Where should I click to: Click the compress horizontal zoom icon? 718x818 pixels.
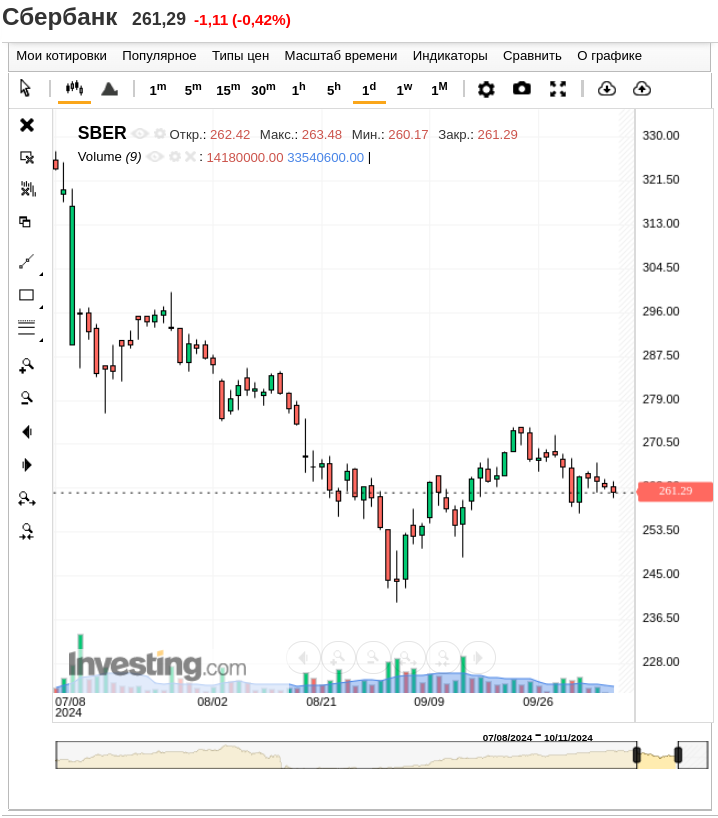click(x=27, y=532)
